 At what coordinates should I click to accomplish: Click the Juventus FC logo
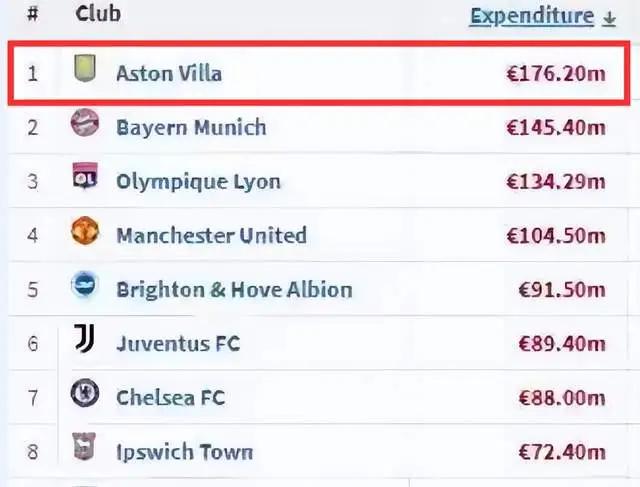point(85,338)
